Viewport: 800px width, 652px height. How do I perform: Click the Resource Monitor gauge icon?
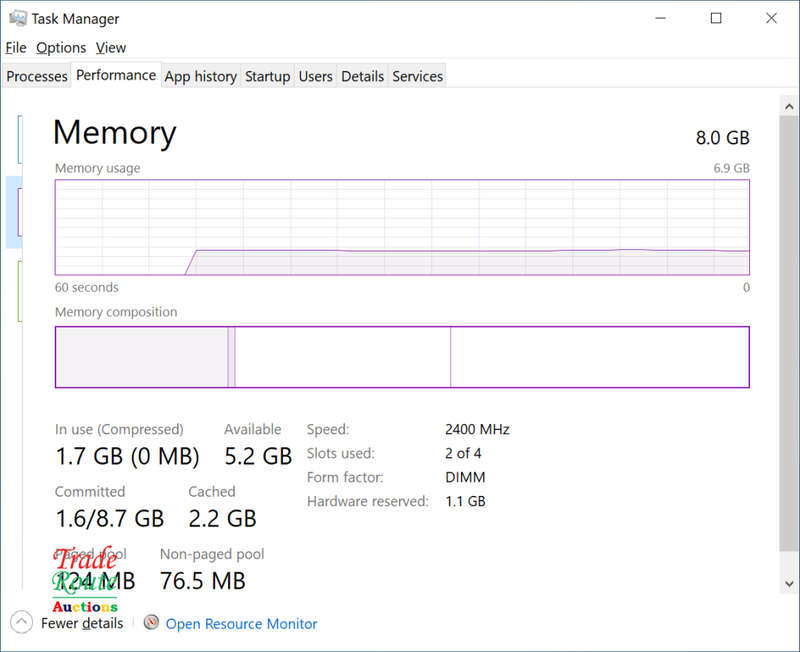coord(151,622)
